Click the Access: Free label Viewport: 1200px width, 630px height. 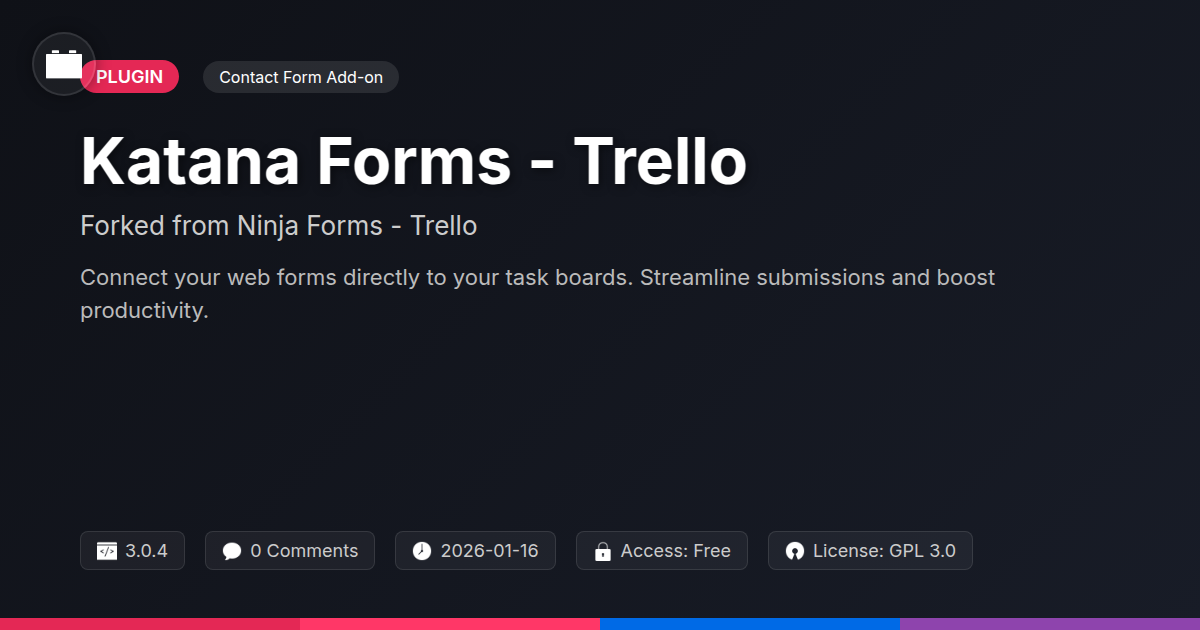tap(675, 551)
